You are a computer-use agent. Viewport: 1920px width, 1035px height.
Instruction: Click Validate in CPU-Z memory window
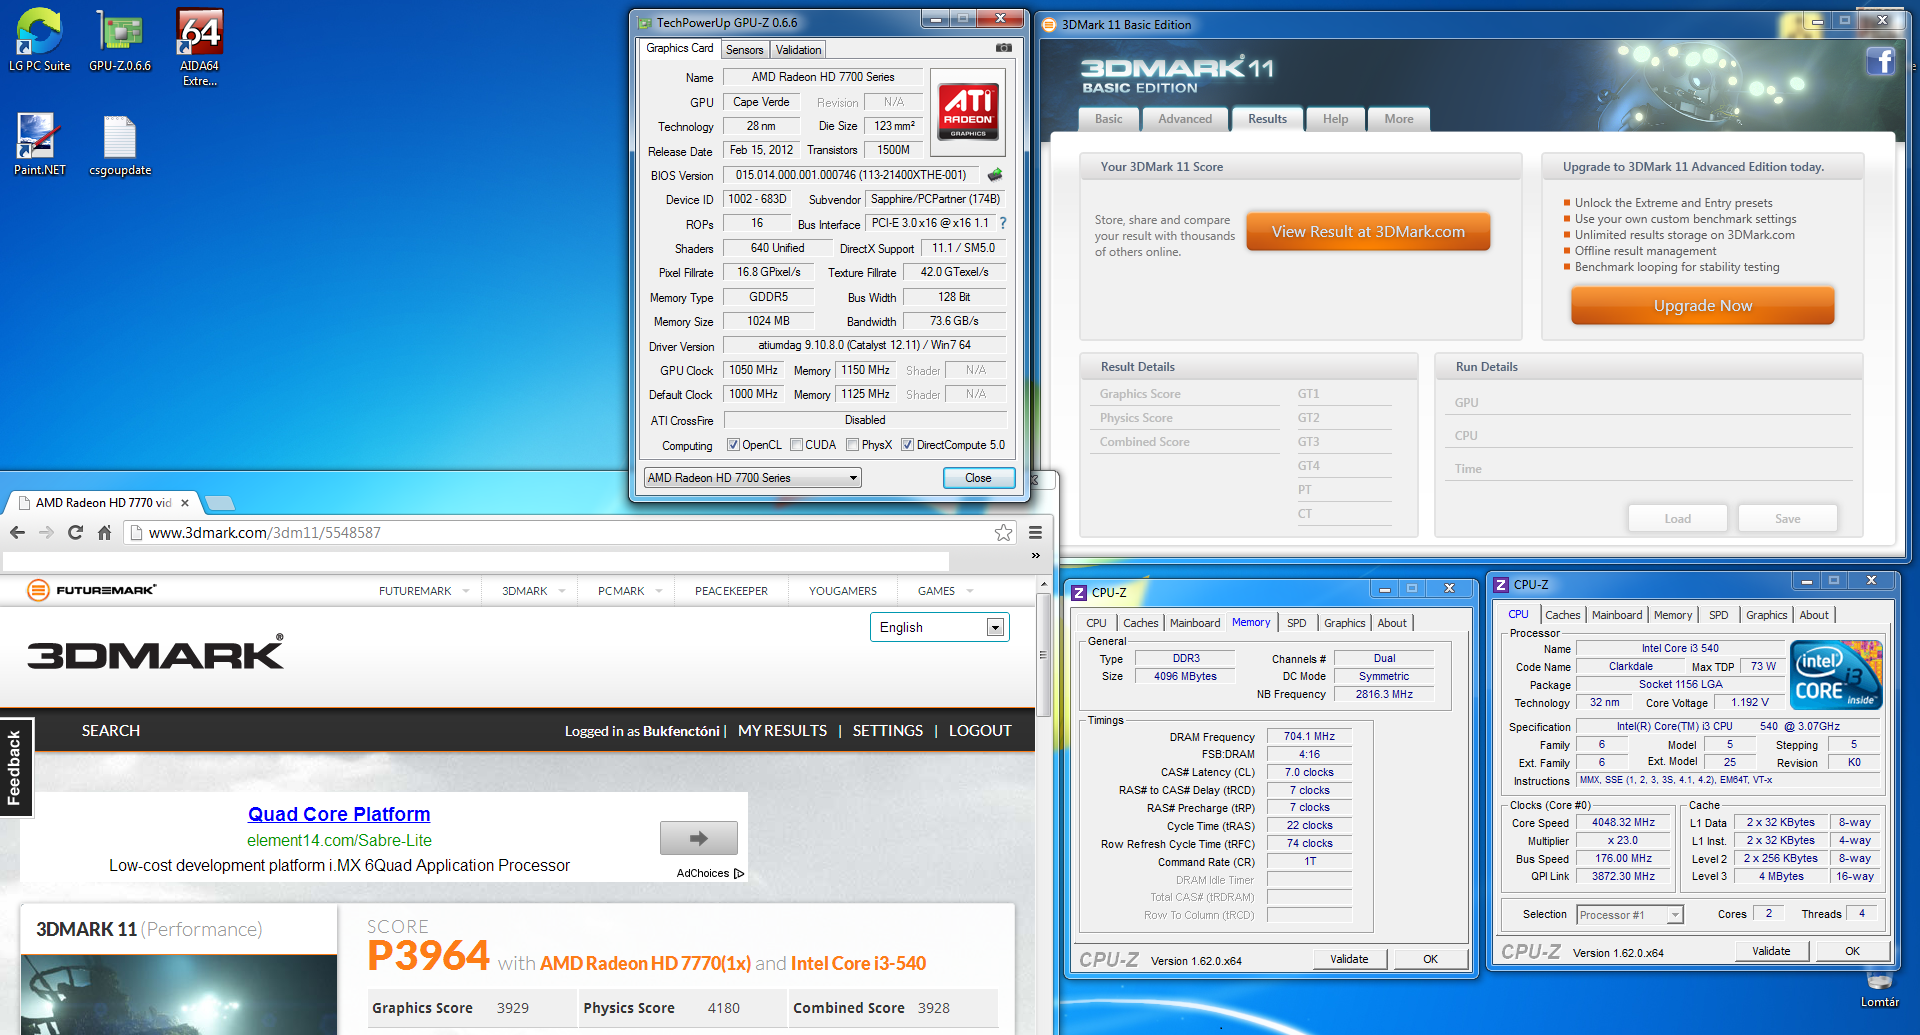tap(1349, 959)
